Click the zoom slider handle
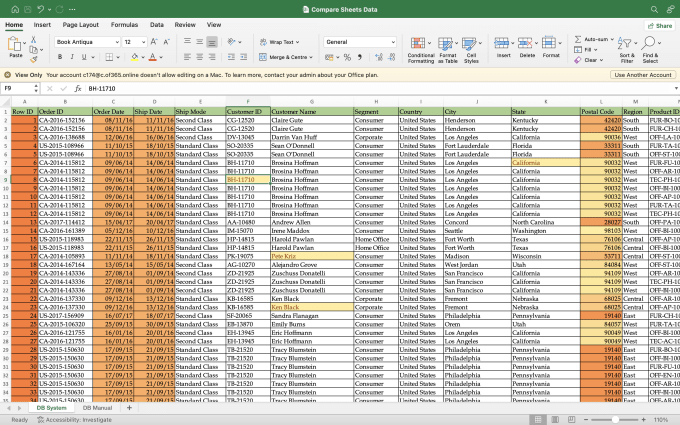Image resolution: width=680 pixels, height=425 pixels. click(615, 420)
